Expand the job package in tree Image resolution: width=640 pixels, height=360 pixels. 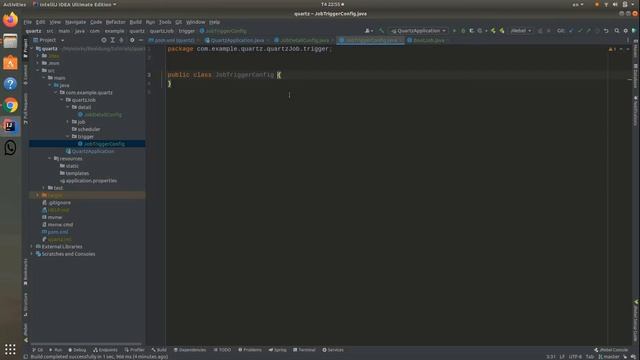[68, 122]
